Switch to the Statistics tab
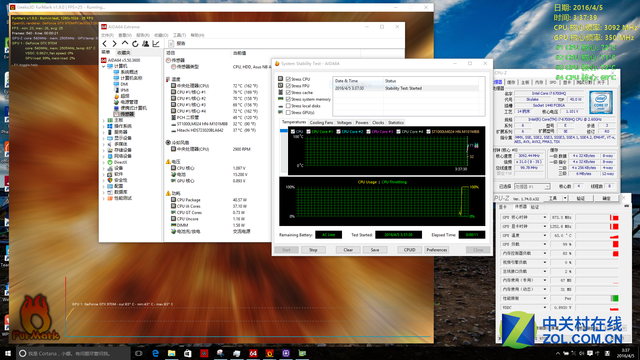 [396, 122]
